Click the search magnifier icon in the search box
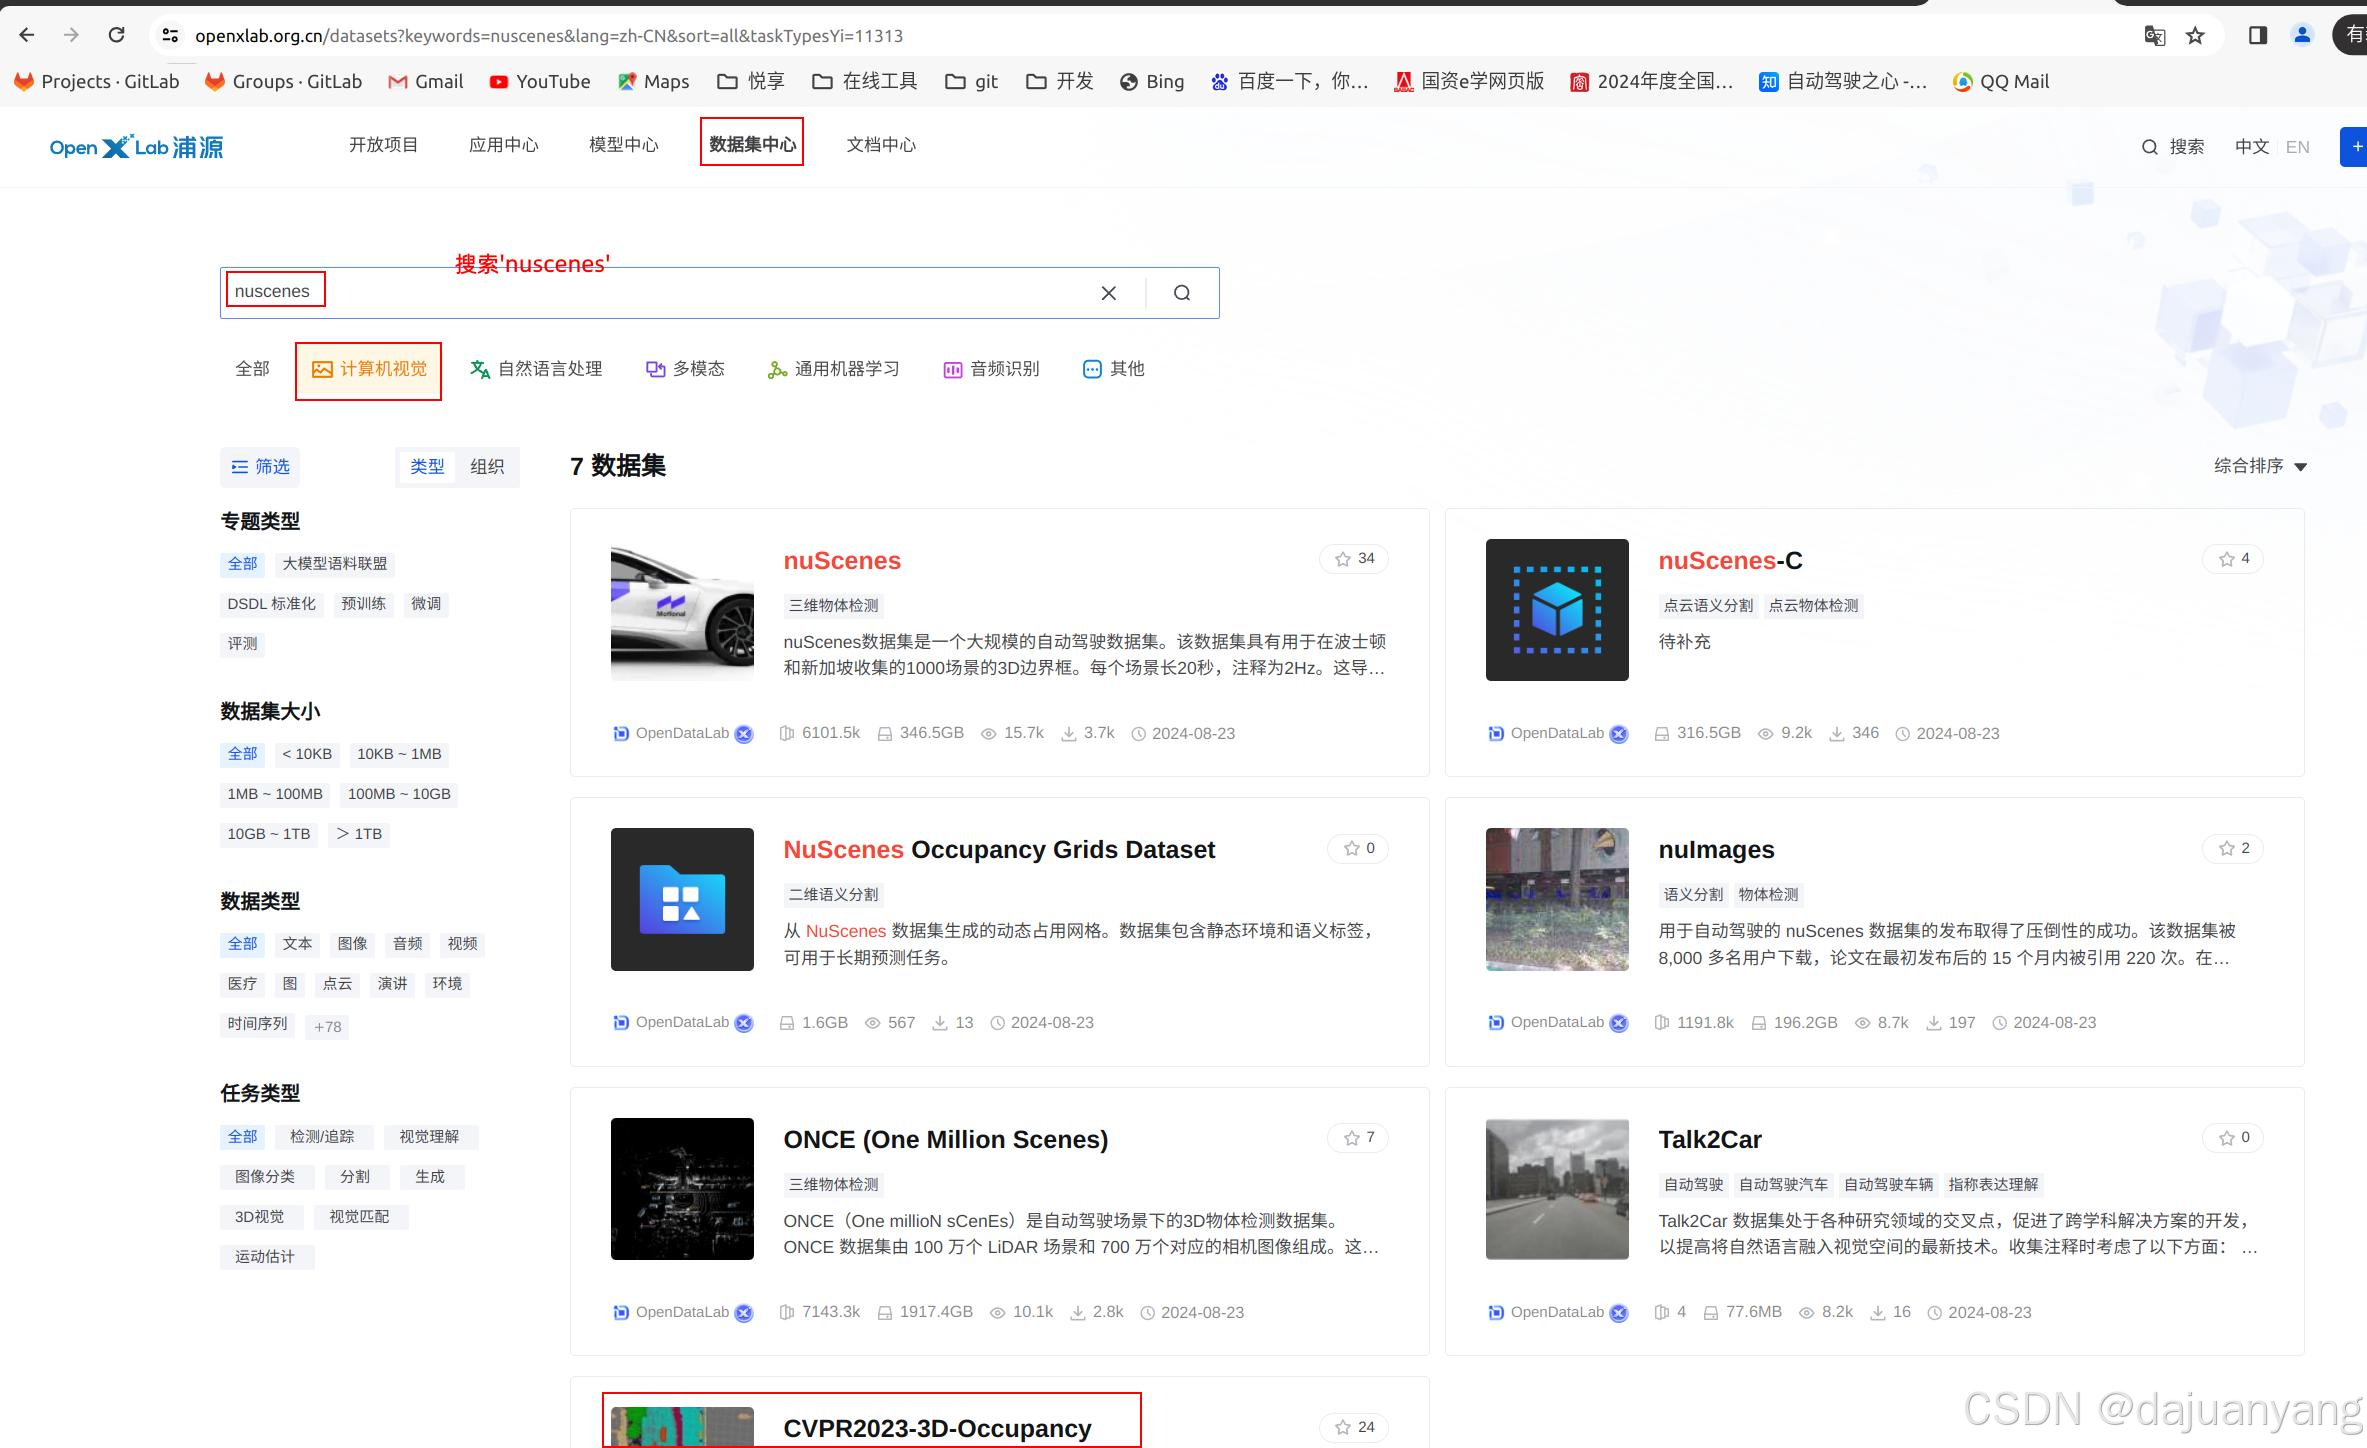 click(x=1182, y=293)
